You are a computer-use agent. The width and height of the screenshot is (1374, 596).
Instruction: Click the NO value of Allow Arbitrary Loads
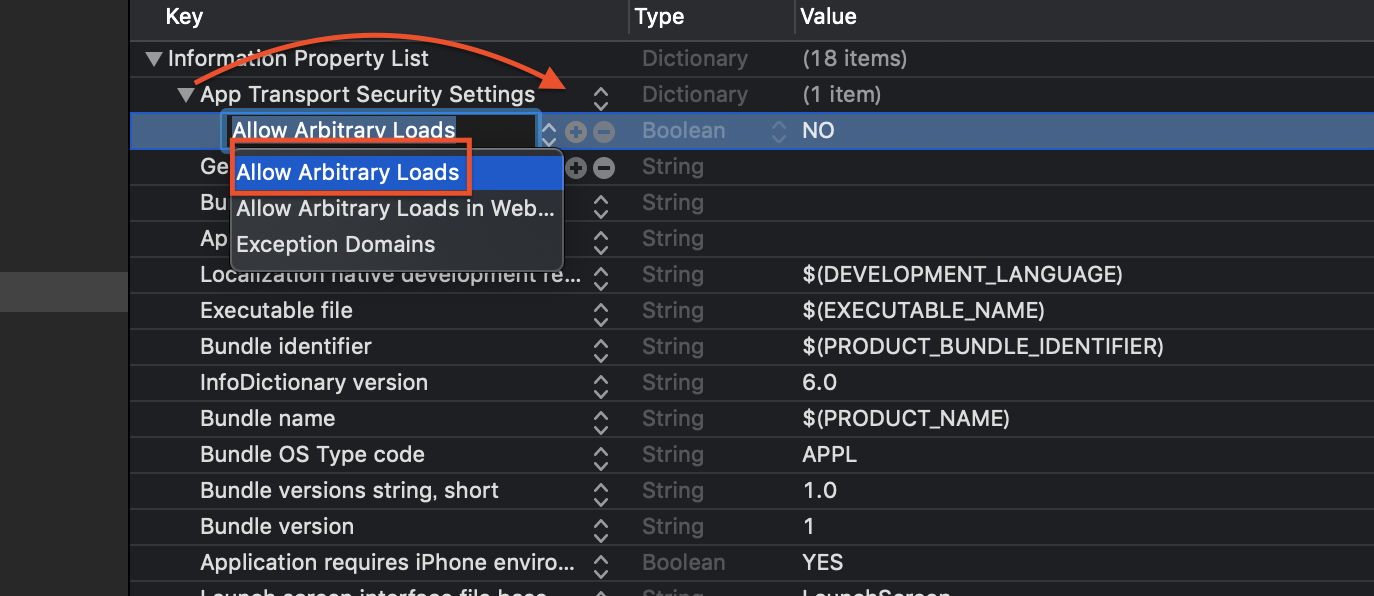[x=818, y=131]
